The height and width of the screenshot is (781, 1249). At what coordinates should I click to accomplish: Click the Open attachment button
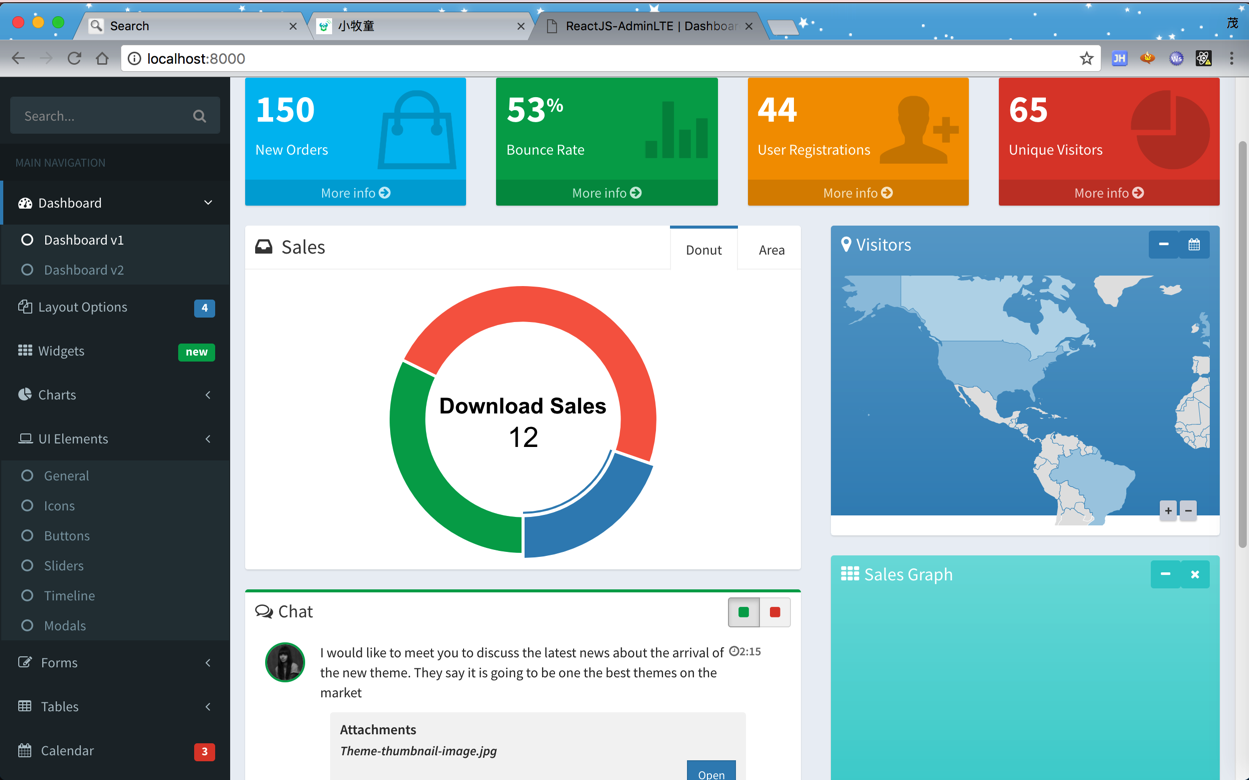click(x=711, y=771)
